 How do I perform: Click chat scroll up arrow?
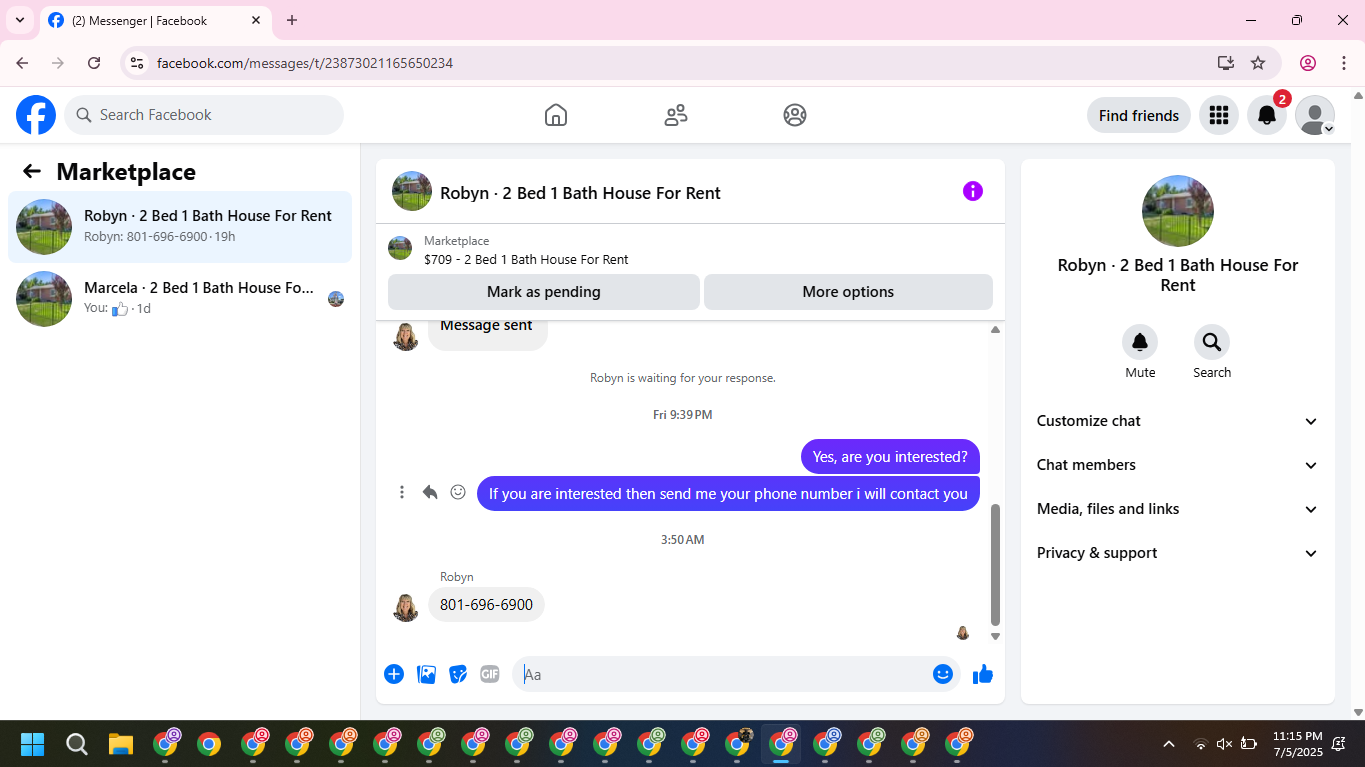pos(995,329)
